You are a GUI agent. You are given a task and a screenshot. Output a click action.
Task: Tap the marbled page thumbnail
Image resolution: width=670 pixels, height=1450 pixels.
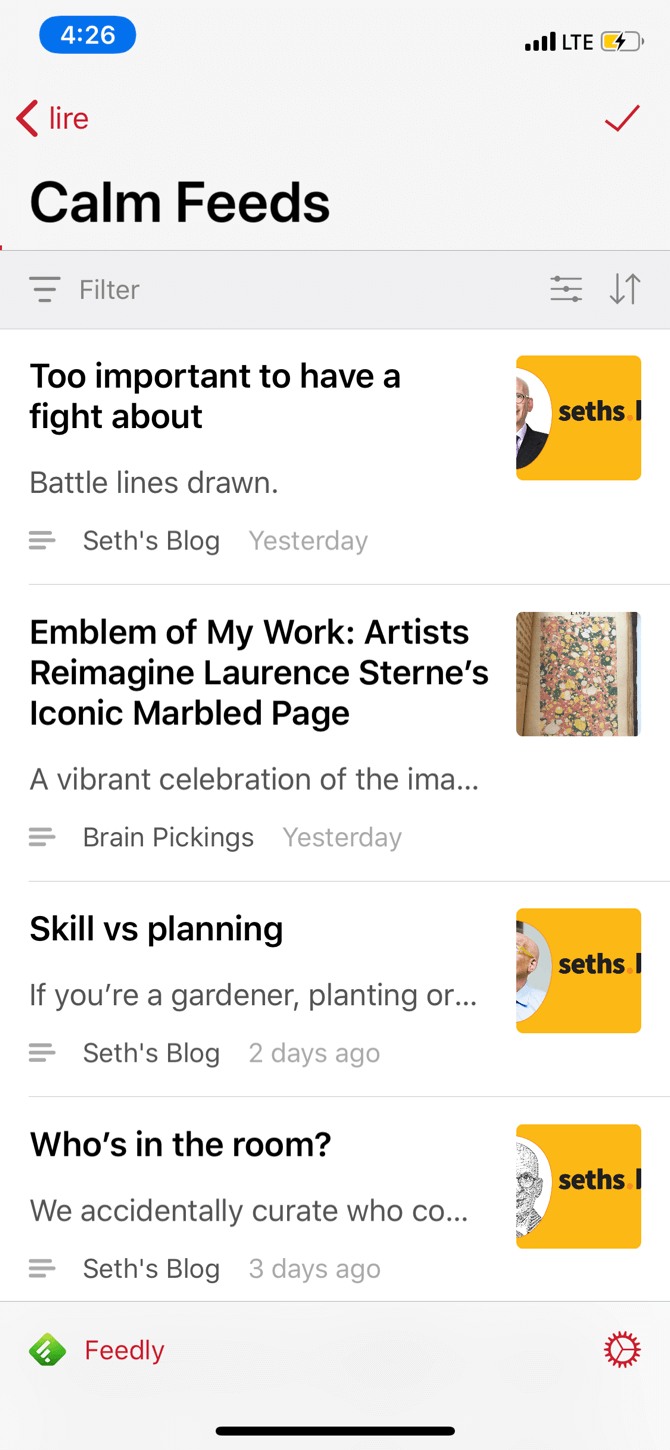point(578,674)
